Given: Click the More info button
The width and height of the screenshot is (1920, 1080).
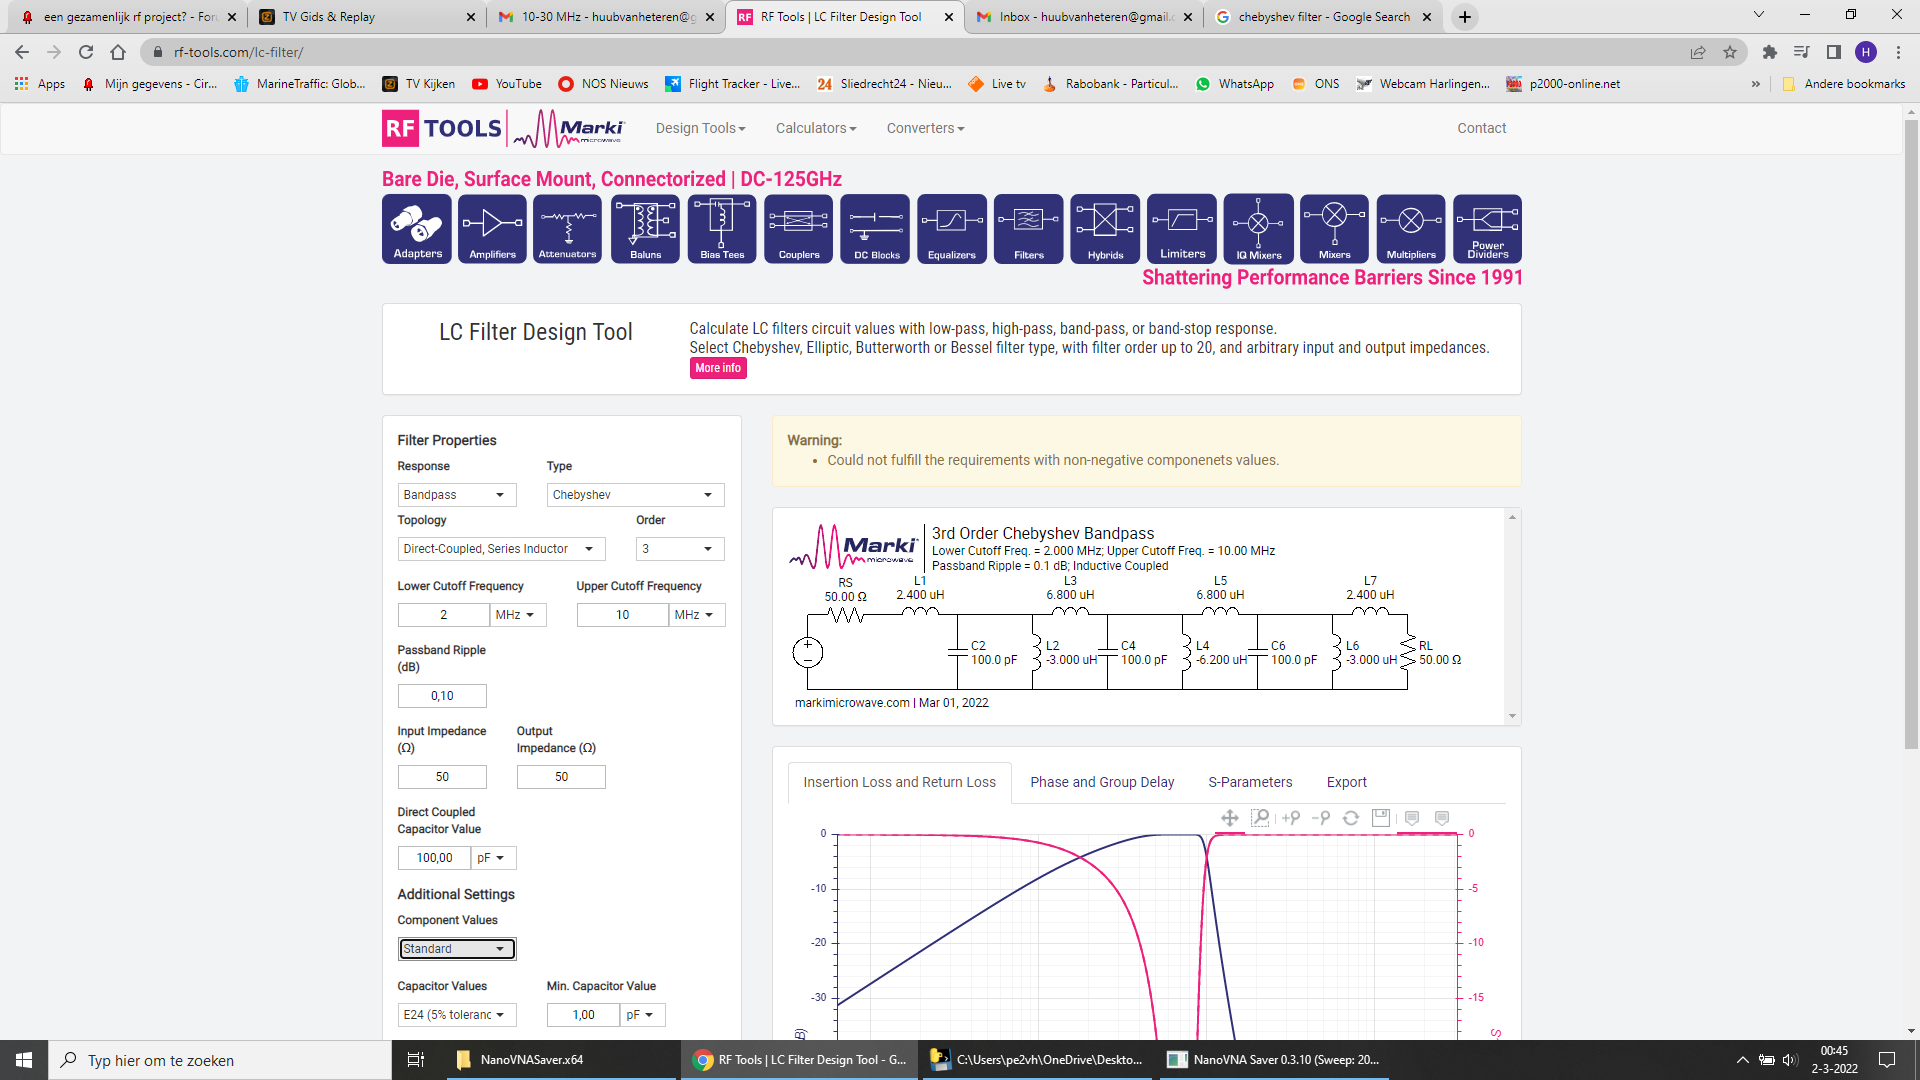Looking at the screenshot, I should [718, 368].
